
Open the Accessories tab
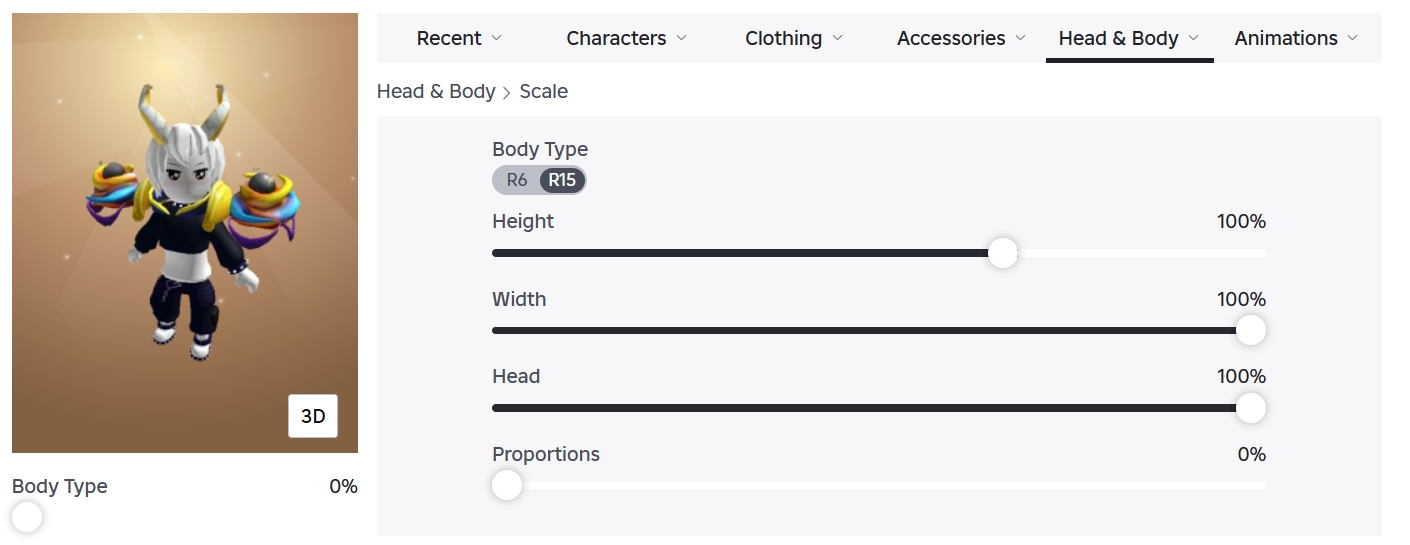tap(961, 38)
